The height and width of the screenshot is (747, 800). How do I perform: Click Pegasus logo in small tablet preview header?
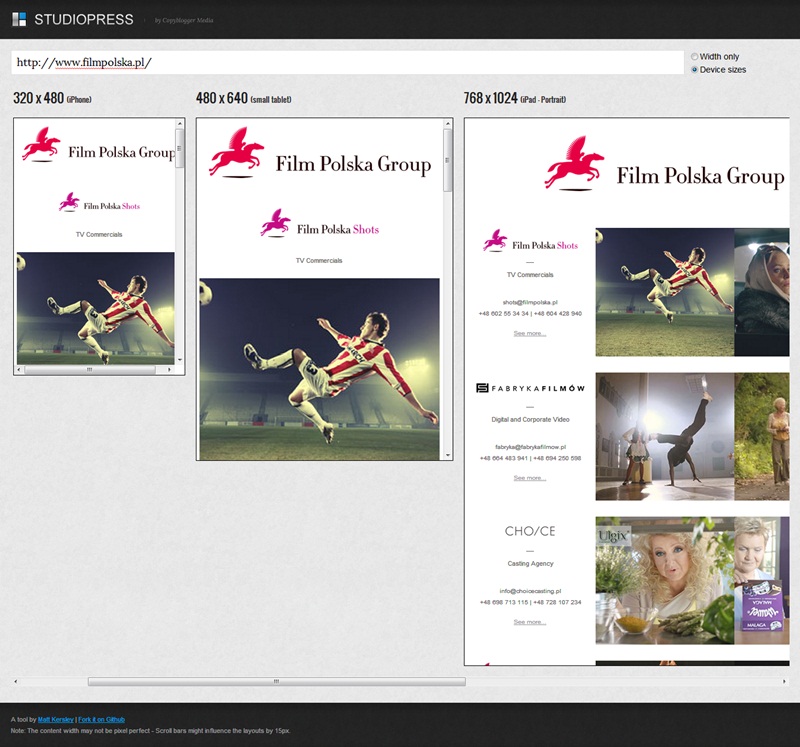click(x=236, y=153)
